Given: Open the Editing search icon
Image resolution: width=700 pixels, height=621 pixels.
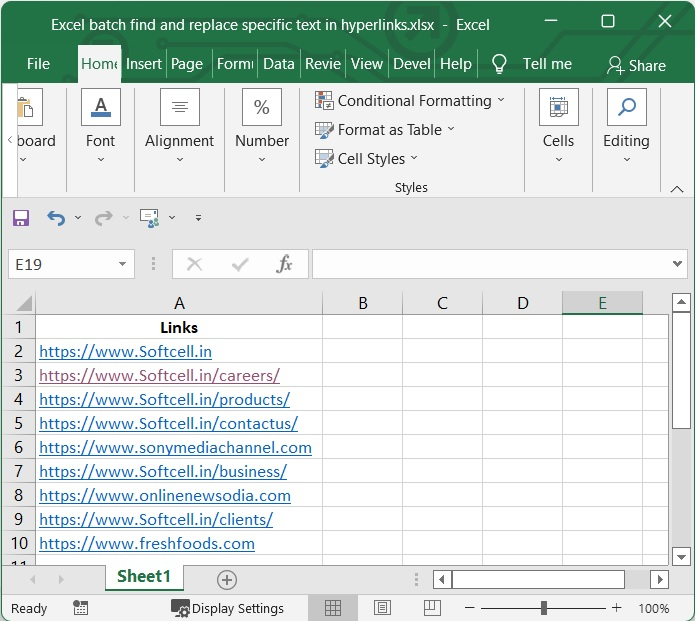Looking at the screenshot, I should pos(626,108).
